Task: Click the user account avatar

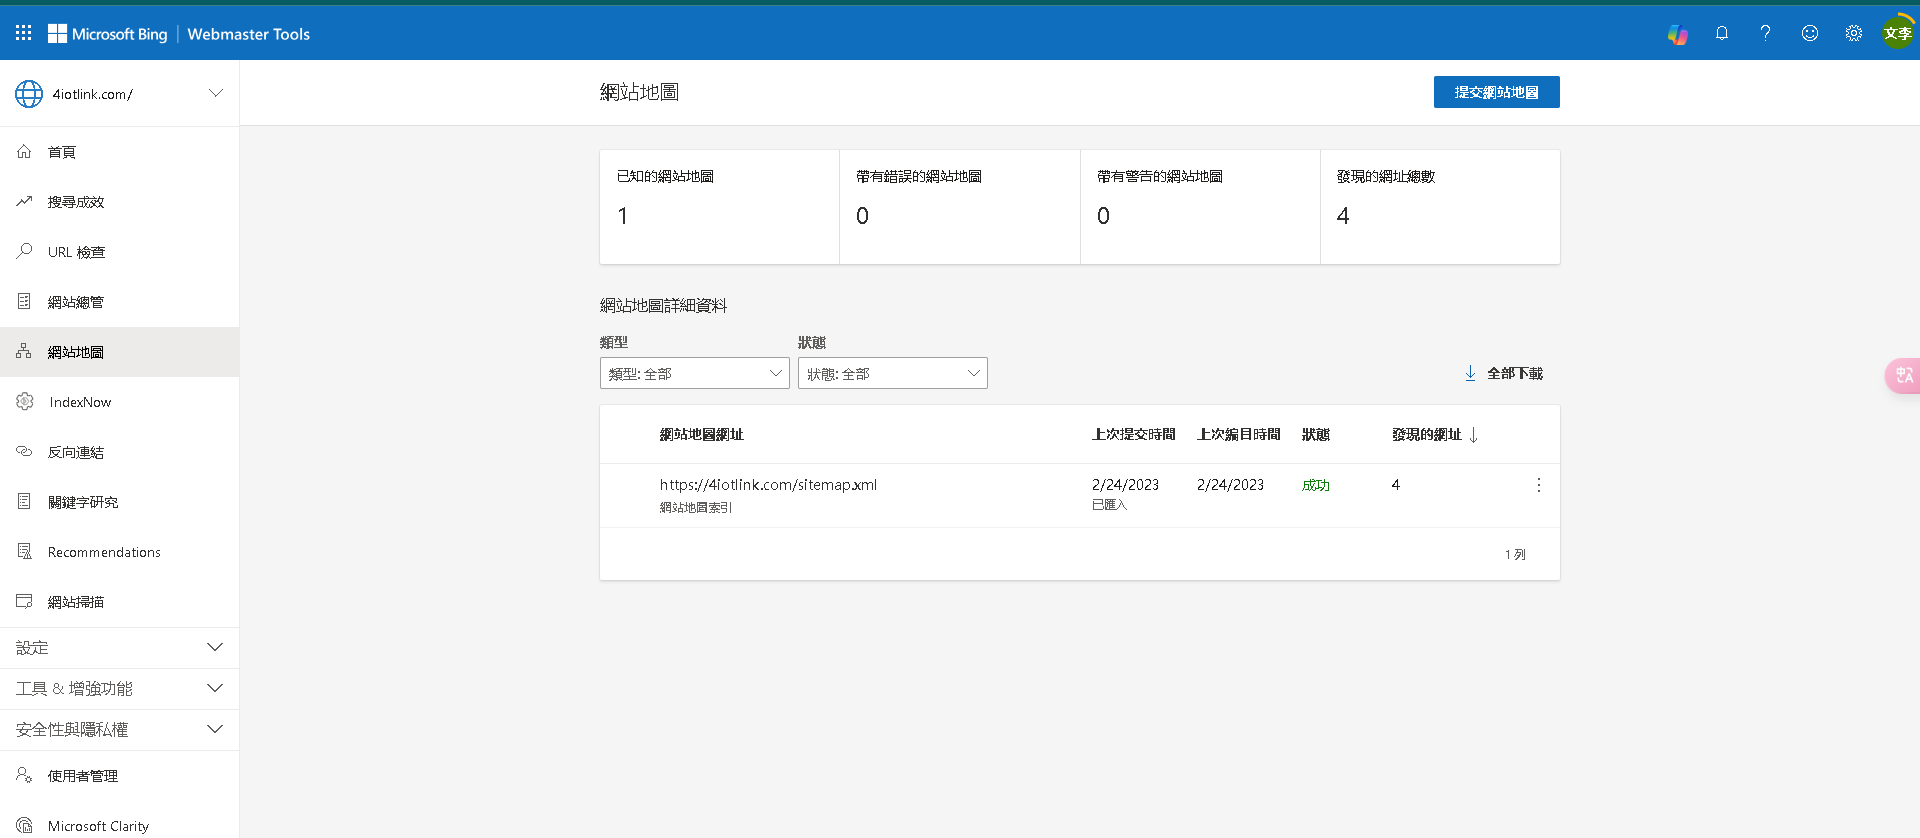Action: 1897,33
